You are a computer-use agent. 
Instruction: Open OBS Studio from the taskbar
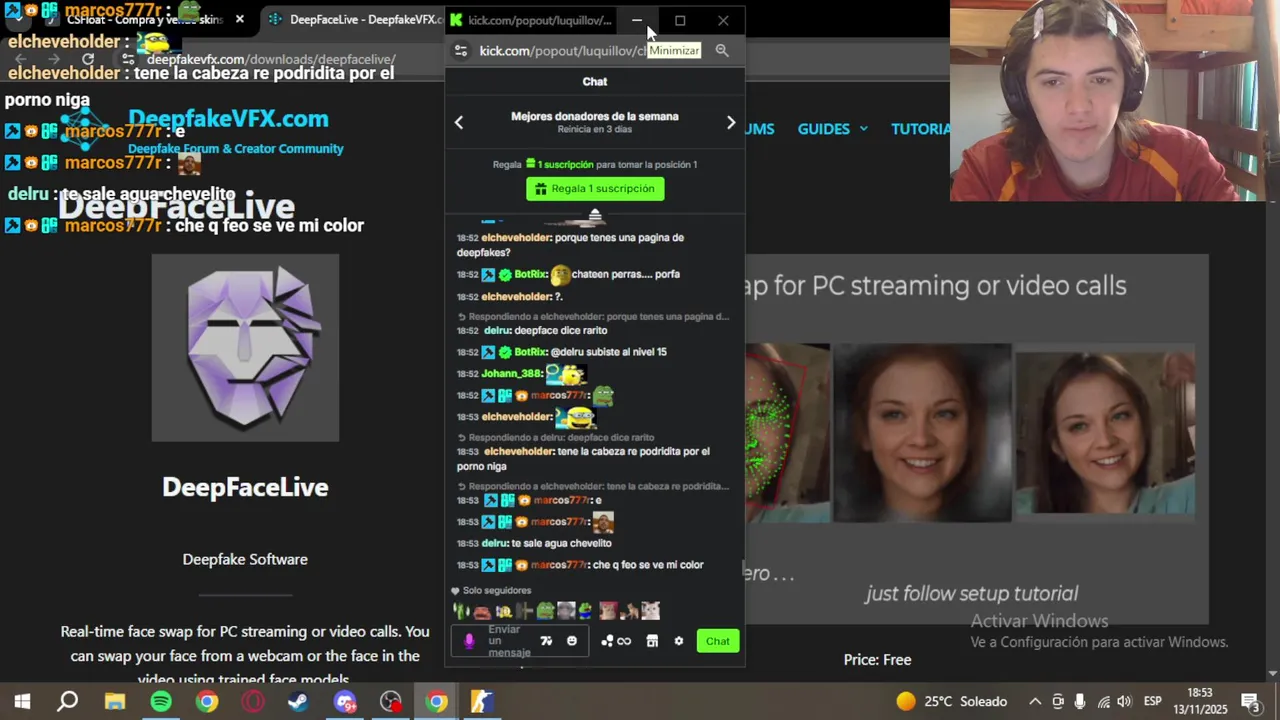point(391,702)
